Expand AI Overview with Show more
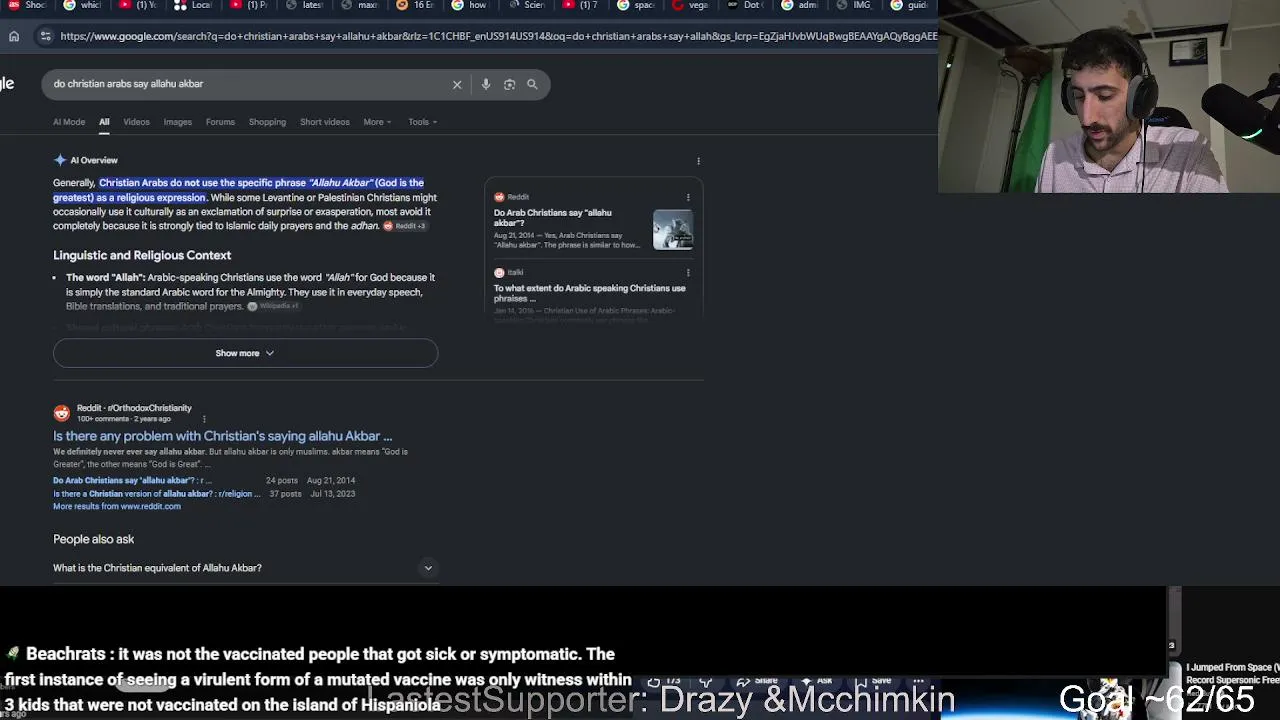The height and width of the screenshot is (720, 1280). [245, 353]
